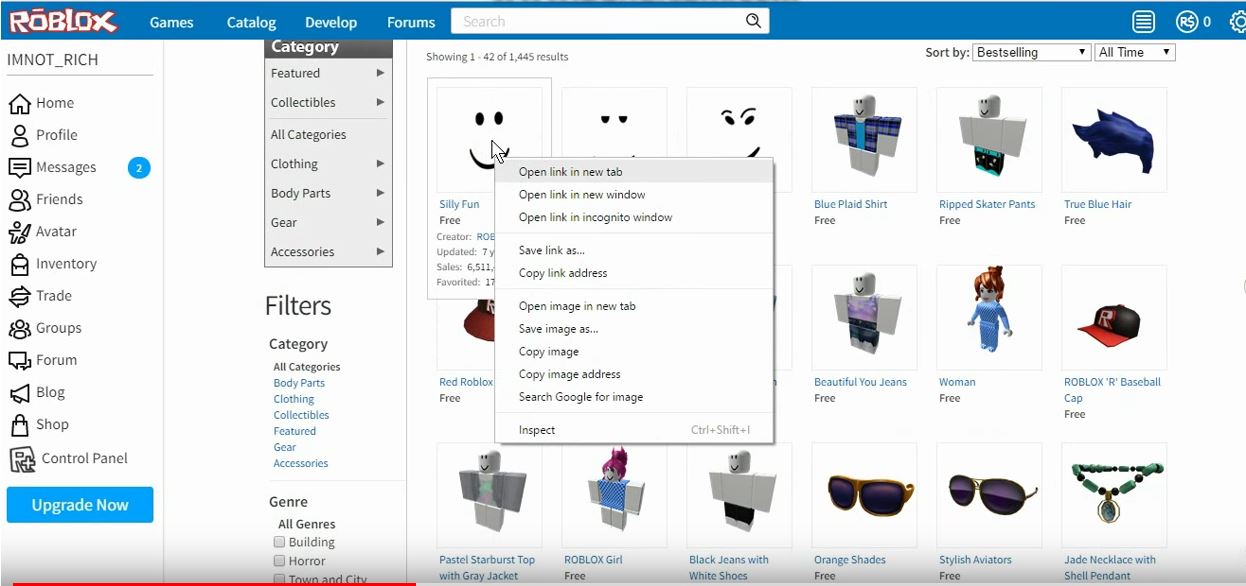Toggle the Horror genre checkbox
Viewport: 1246px width, 586px height.
point(280,561)
